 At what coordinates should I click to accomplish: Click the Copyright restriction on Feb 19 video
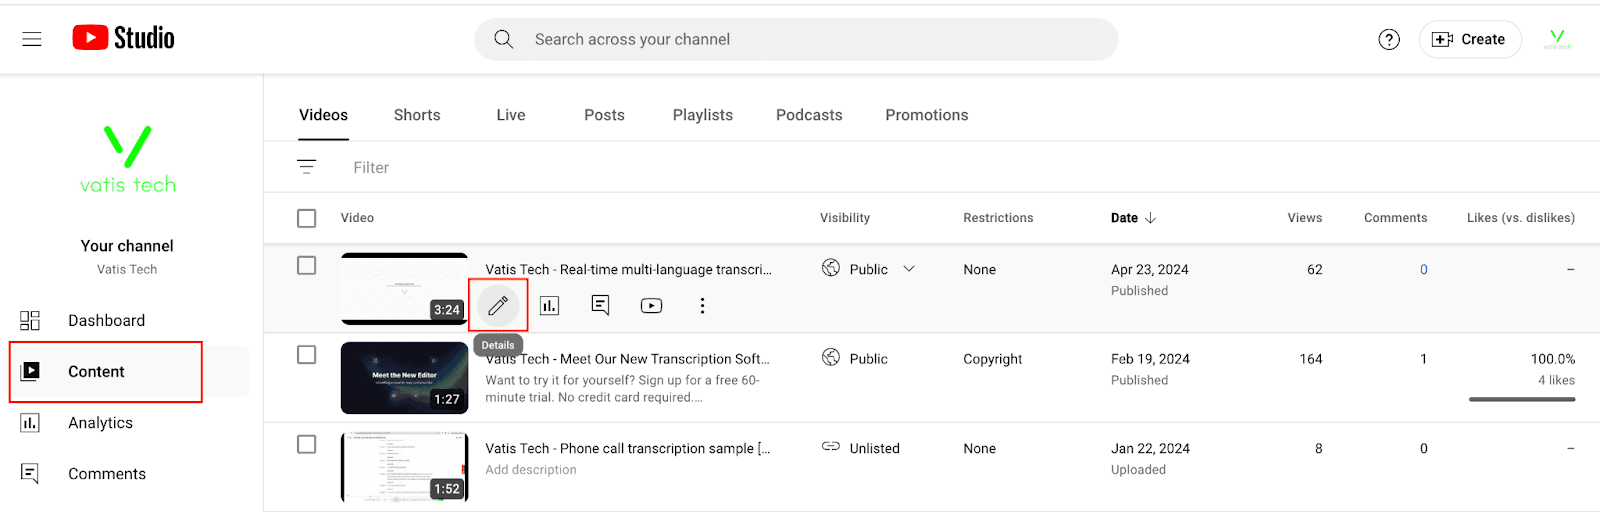[993, 358]
